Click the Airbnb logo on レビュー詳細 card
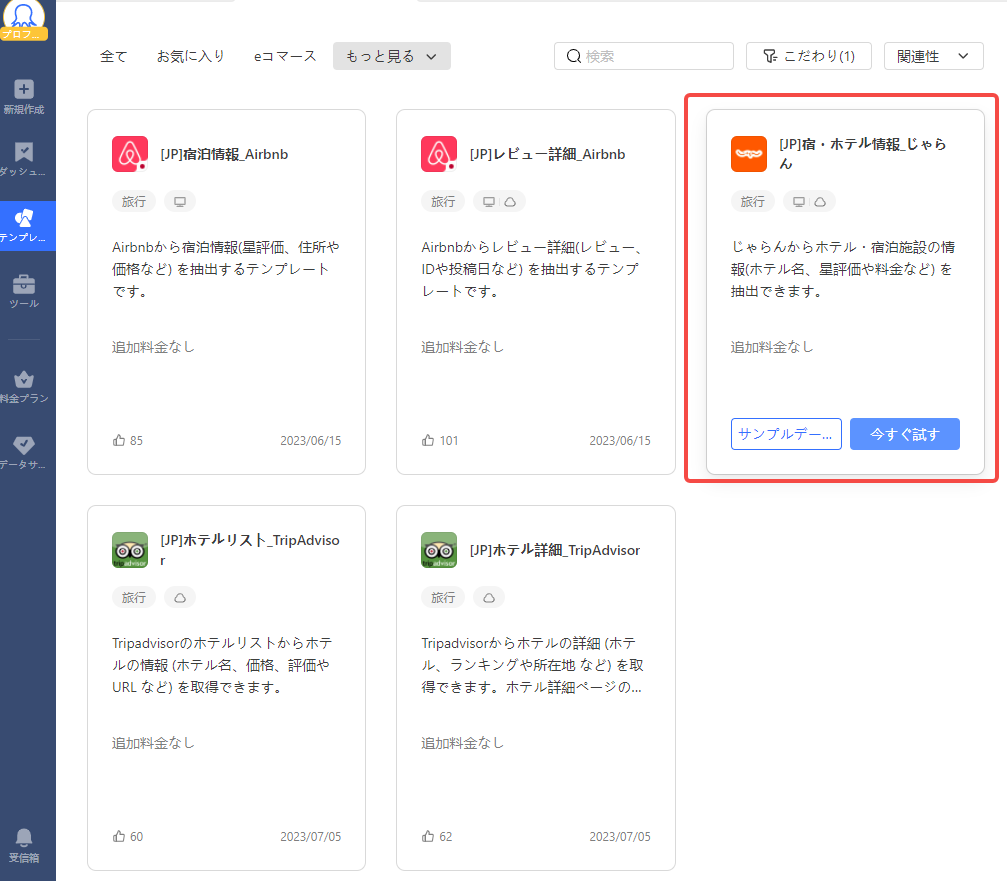1007x881 pixels. coord(439,154)
